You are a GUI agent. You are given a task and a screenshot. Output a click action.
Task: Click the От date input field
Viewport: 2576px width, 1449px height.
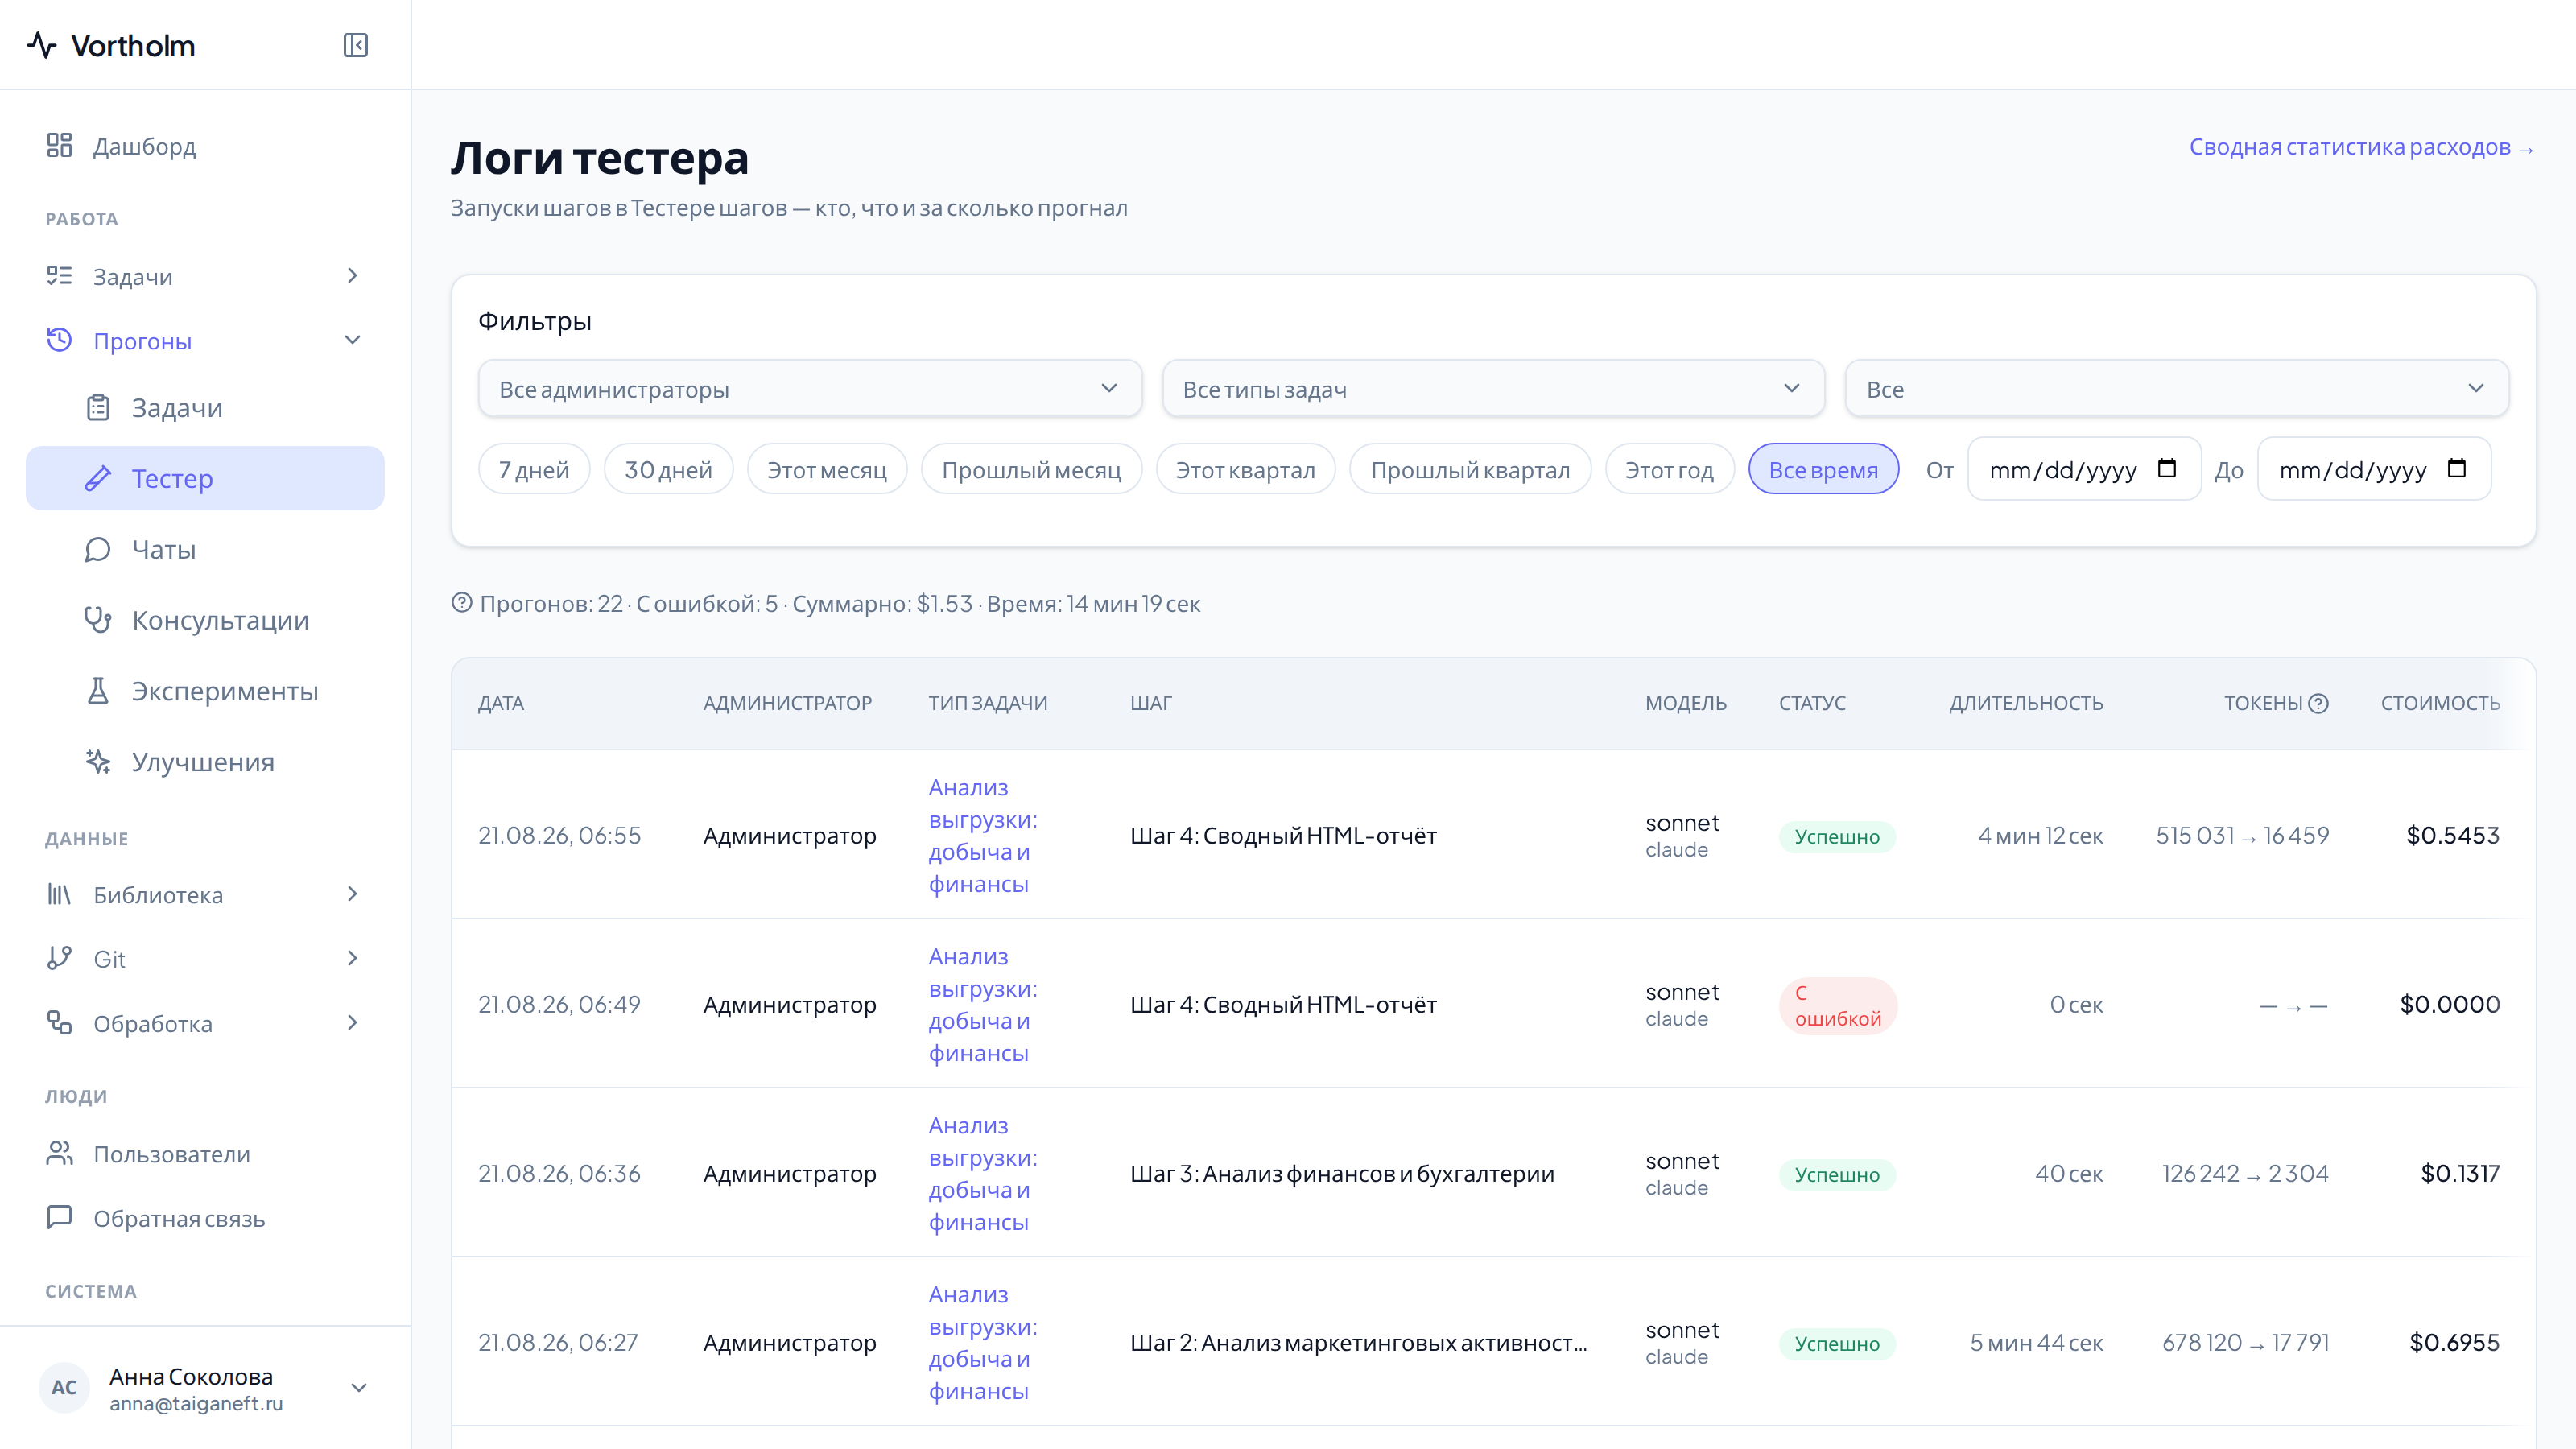[x=2084, y=469]
